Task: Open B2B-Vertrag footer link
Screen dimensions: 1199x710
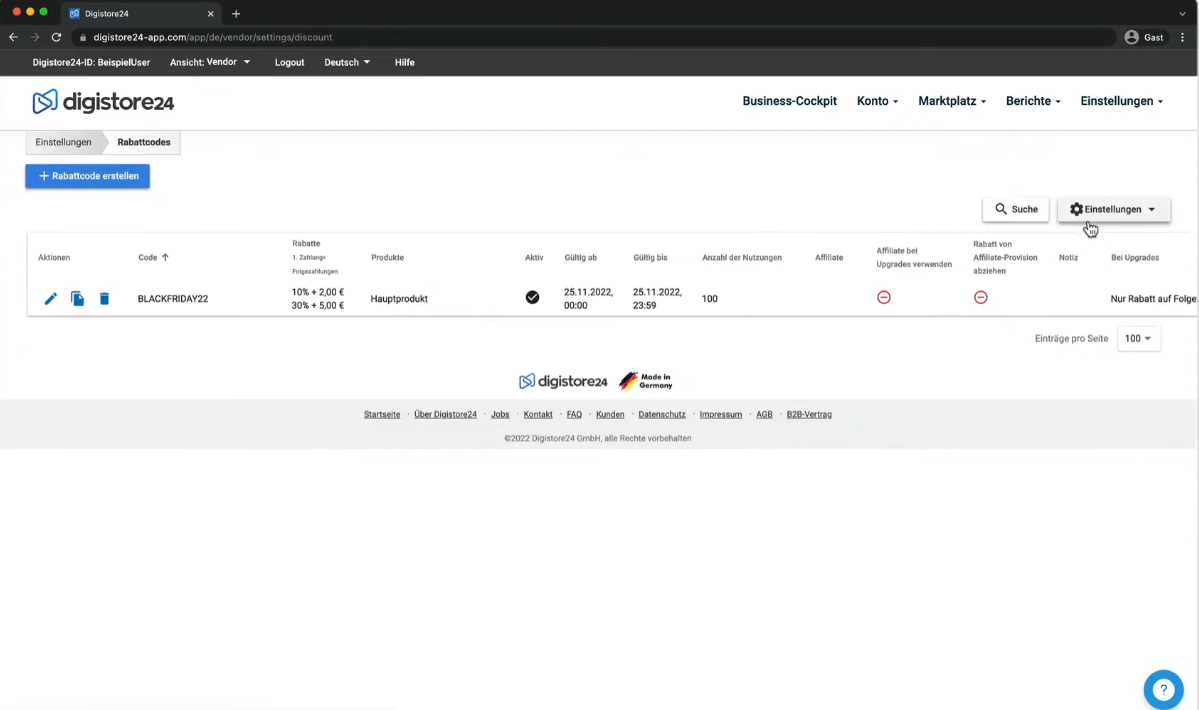Action: pos(809,414)
